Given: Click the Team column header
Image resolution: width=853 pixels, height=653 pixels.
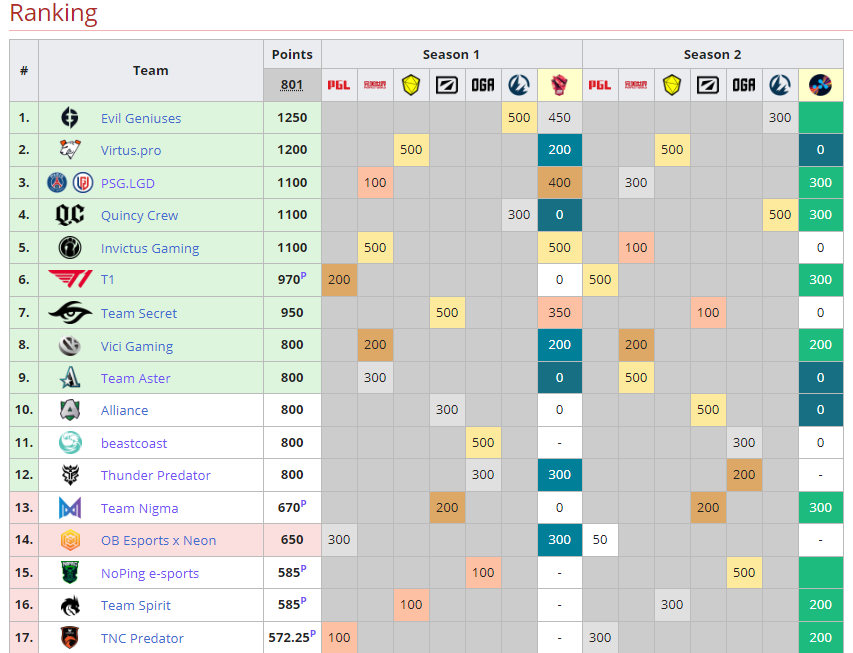Looking at the screenshot, I should 151,71.
